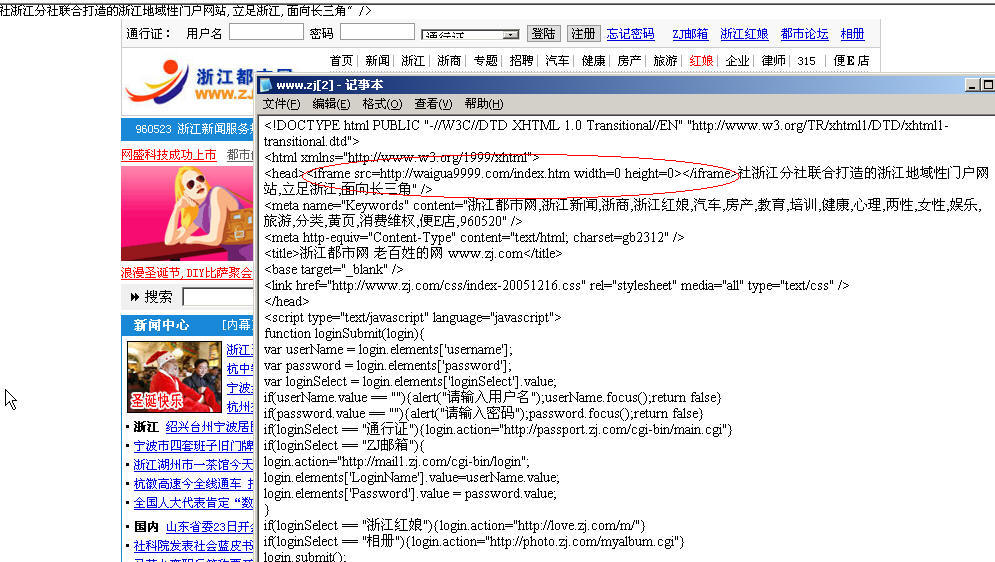This screenshot has width=995, height=562.
Task: Open the 杭徽高速今全线通车 news headline
Action: click(194, 484)
